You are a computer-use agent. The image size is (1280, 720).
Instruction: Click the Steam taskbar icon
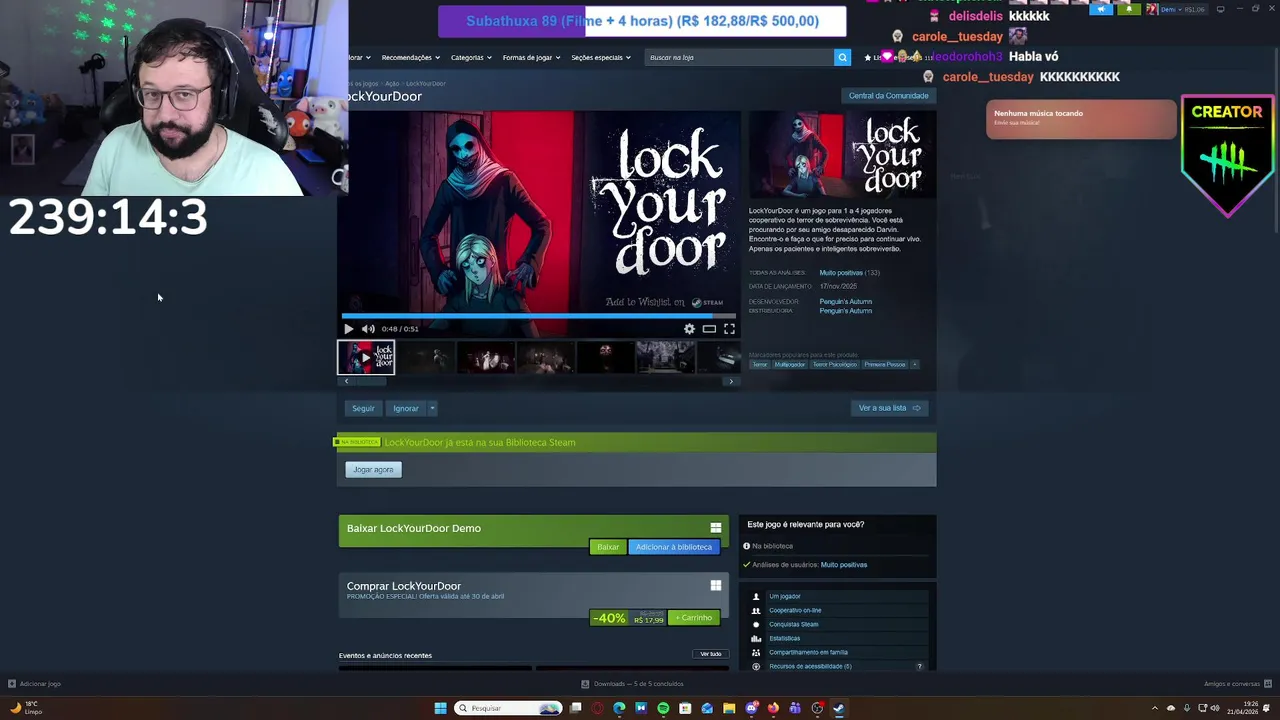point(839,708)
